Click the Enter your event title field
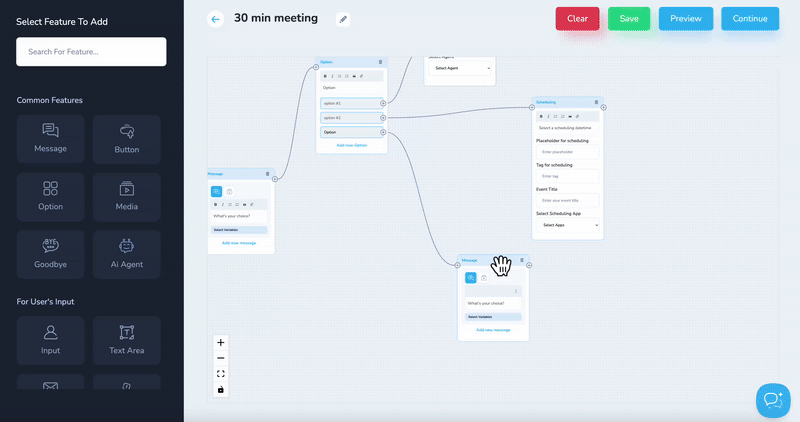This screenshot has width=800, height=422. coord(567,200)
